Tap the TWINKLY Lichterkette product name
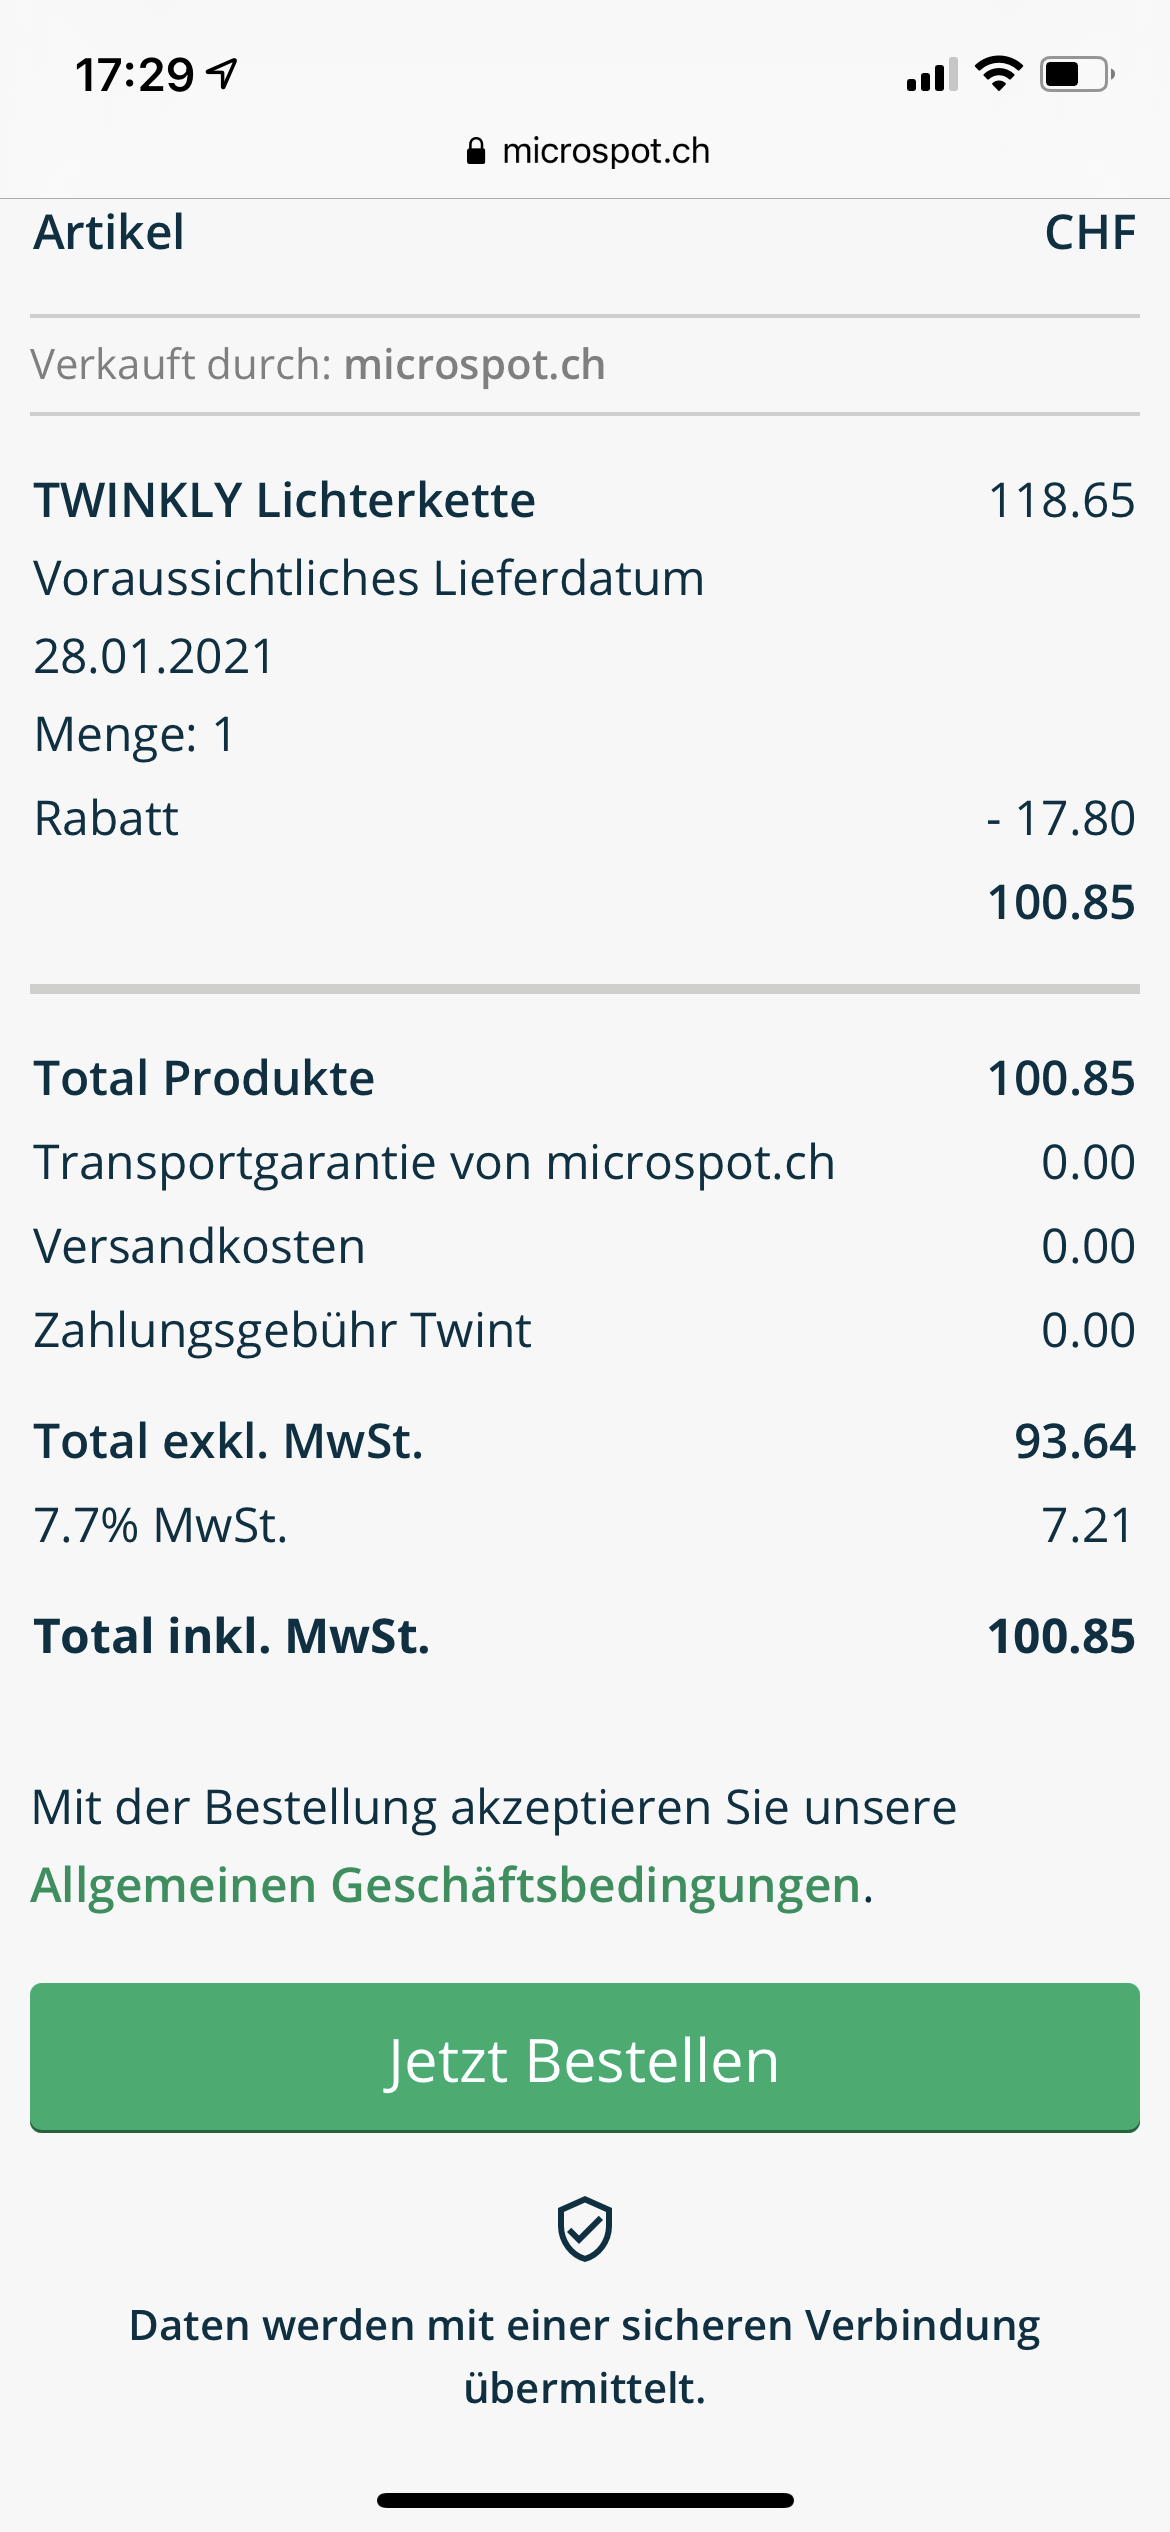1170x2532 pixels. point(285,500)
